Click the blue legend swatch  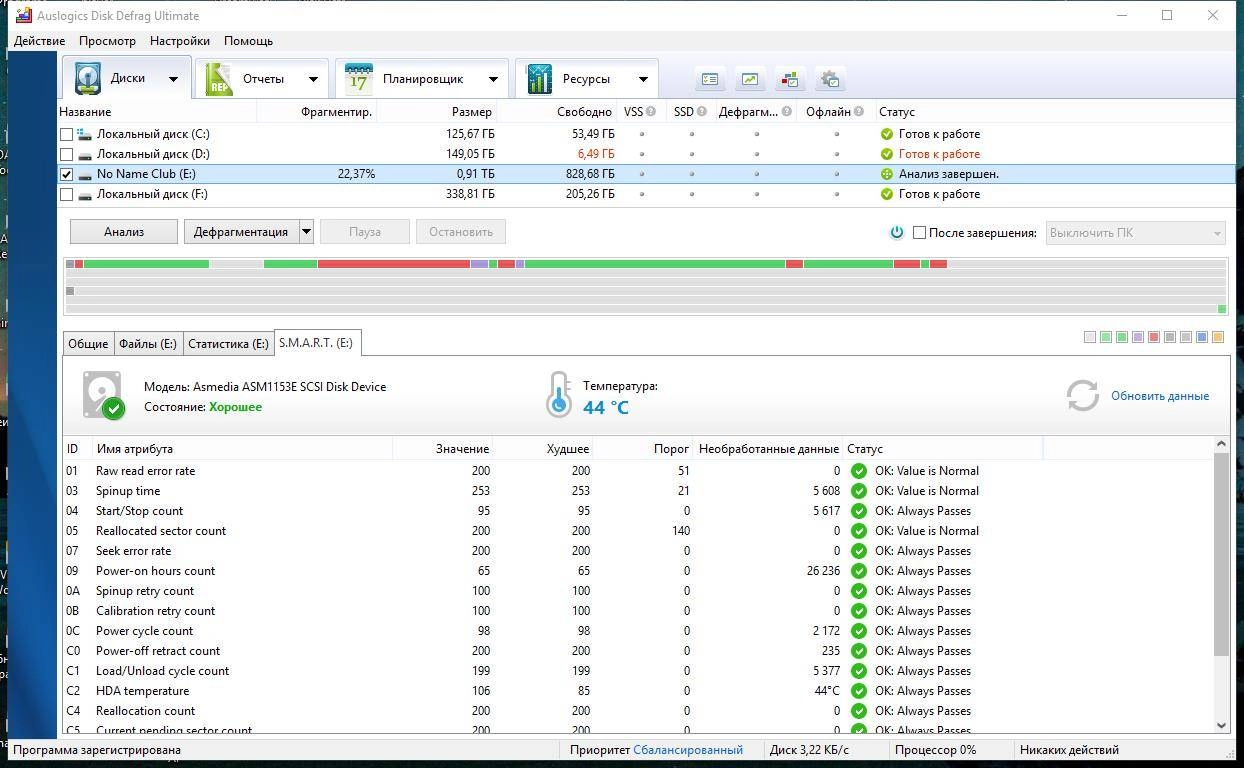pyautogui.click(x=1202, y=337)
